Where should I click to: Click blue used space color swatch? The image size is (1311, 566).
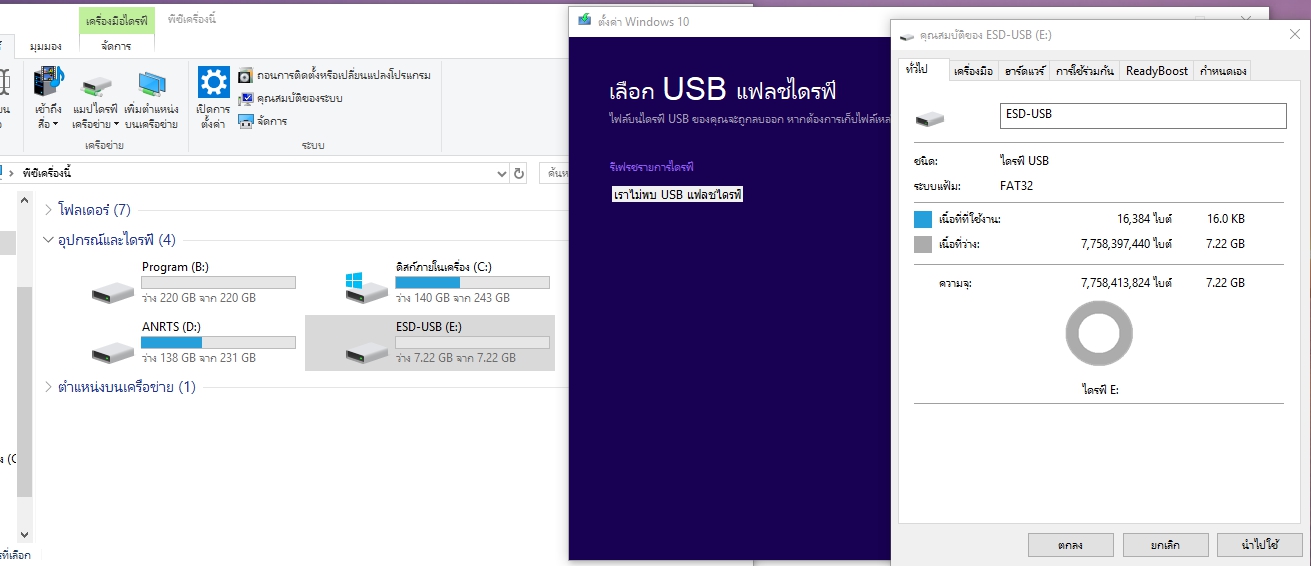(x=923, y=219)
